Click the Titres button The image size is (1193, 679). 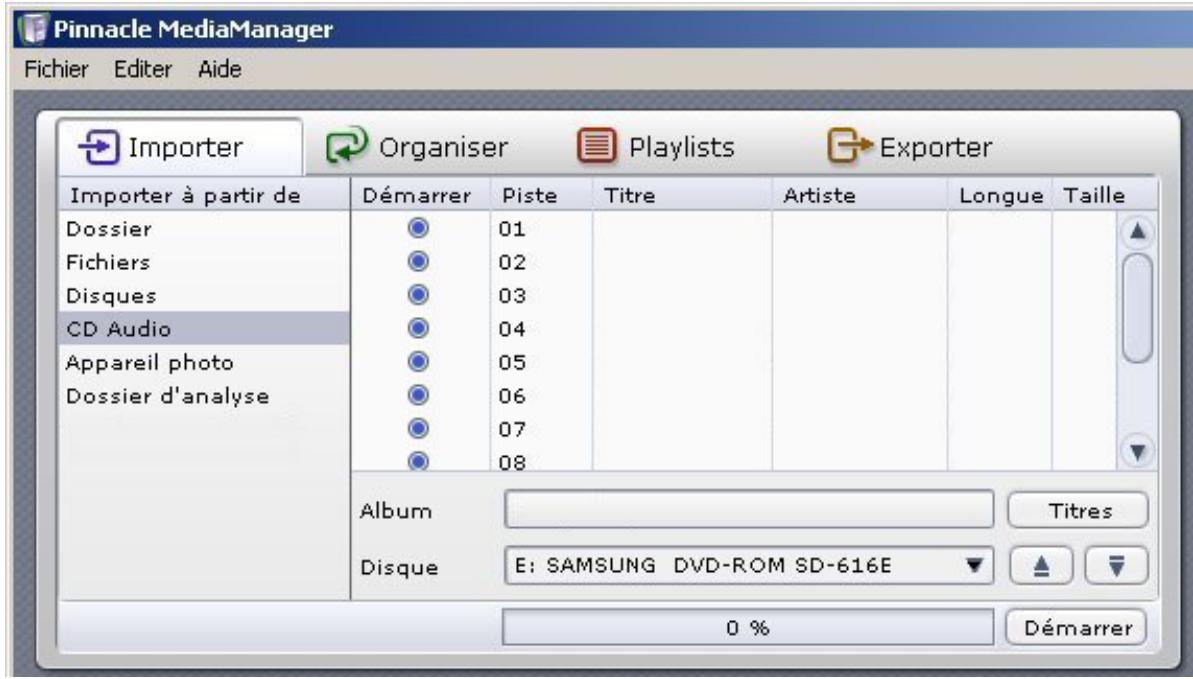1078,511
